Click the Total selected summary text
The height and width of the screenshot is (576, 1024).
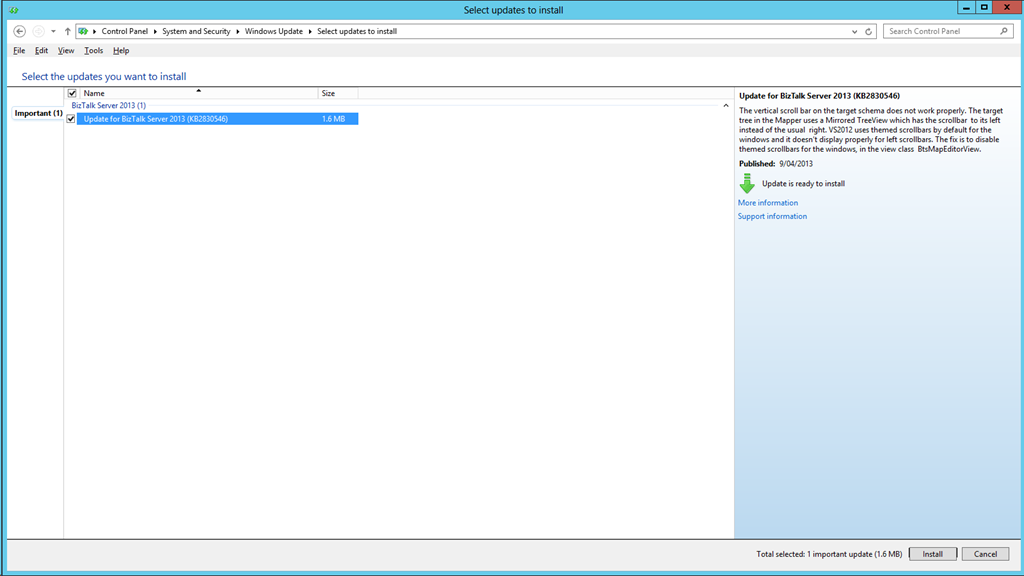829,554
